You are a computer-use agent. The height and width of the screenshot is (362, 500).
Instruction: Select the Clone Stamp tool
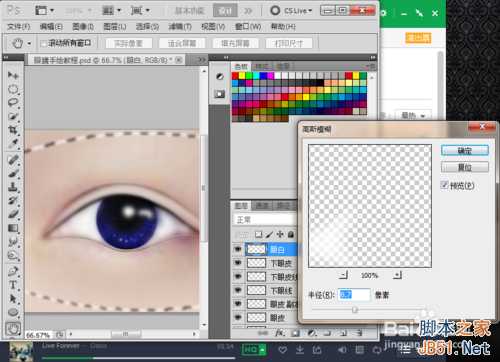coord(13,187)
